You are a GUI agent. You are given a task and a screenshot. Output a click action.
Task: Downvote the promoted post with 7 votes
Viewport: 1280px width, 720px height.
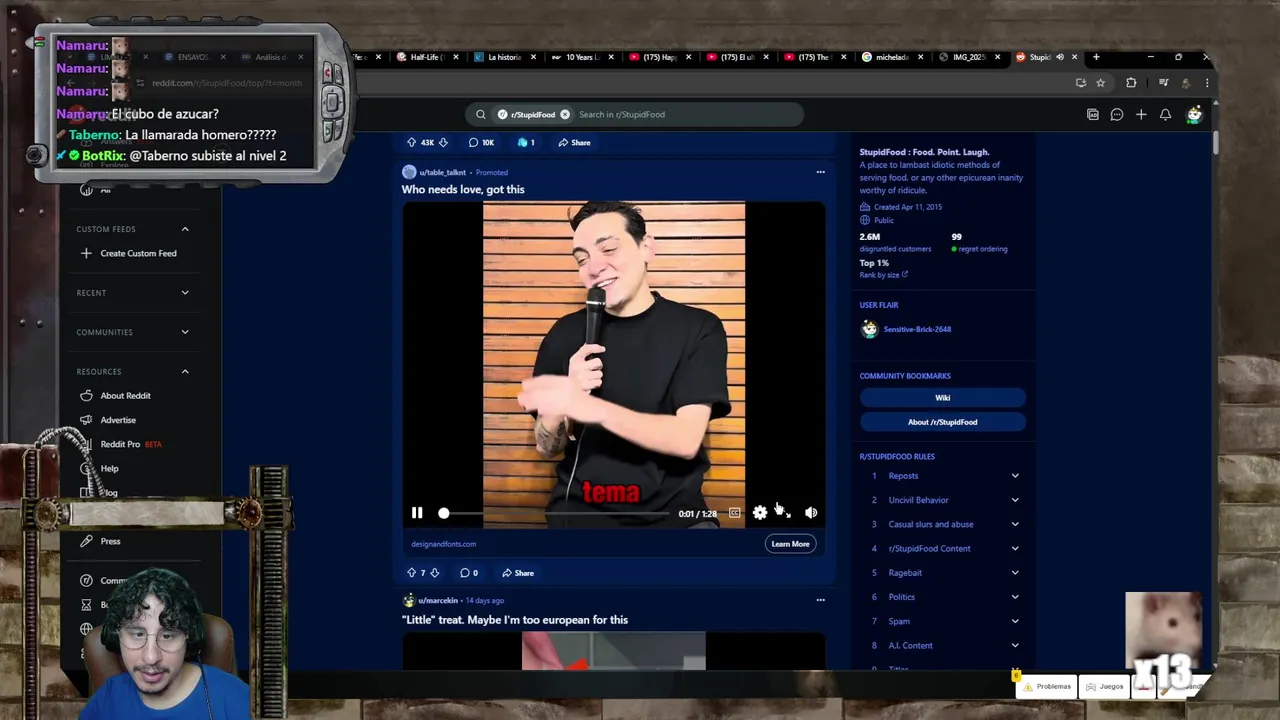click(x=434, y=573)
